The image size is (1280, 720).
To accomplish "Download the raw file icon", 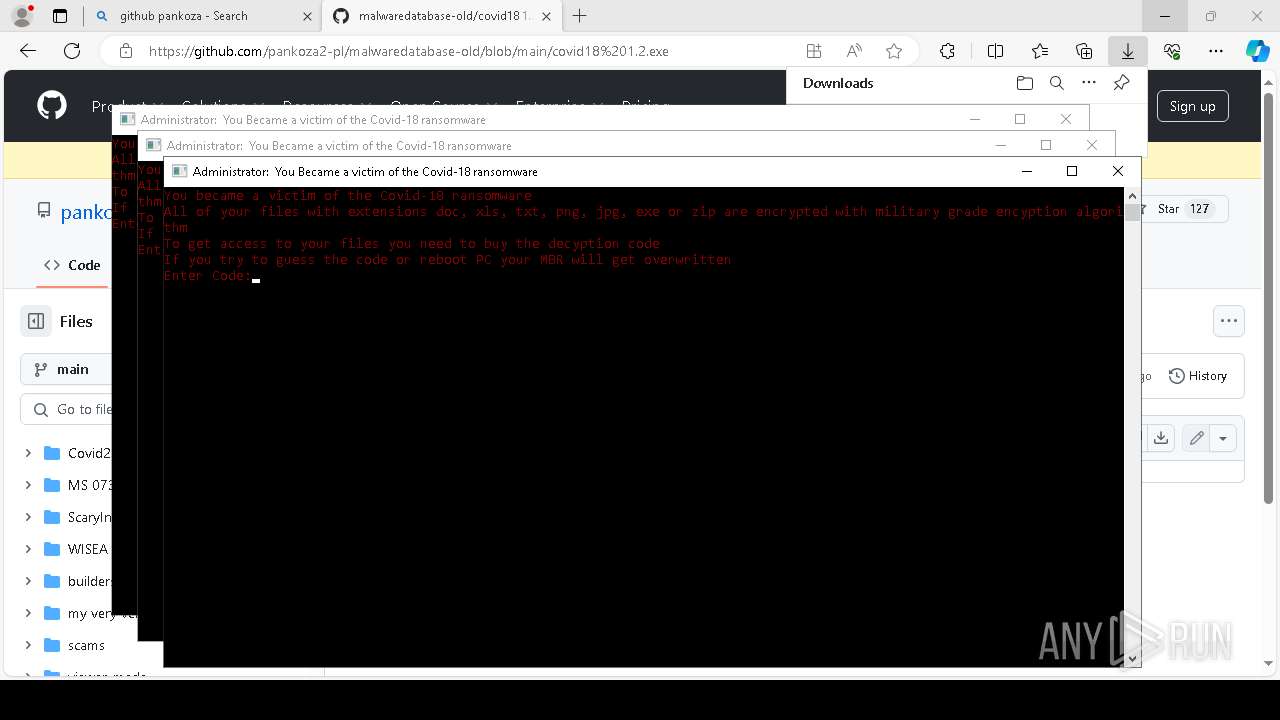I will tap(1160, 438).
